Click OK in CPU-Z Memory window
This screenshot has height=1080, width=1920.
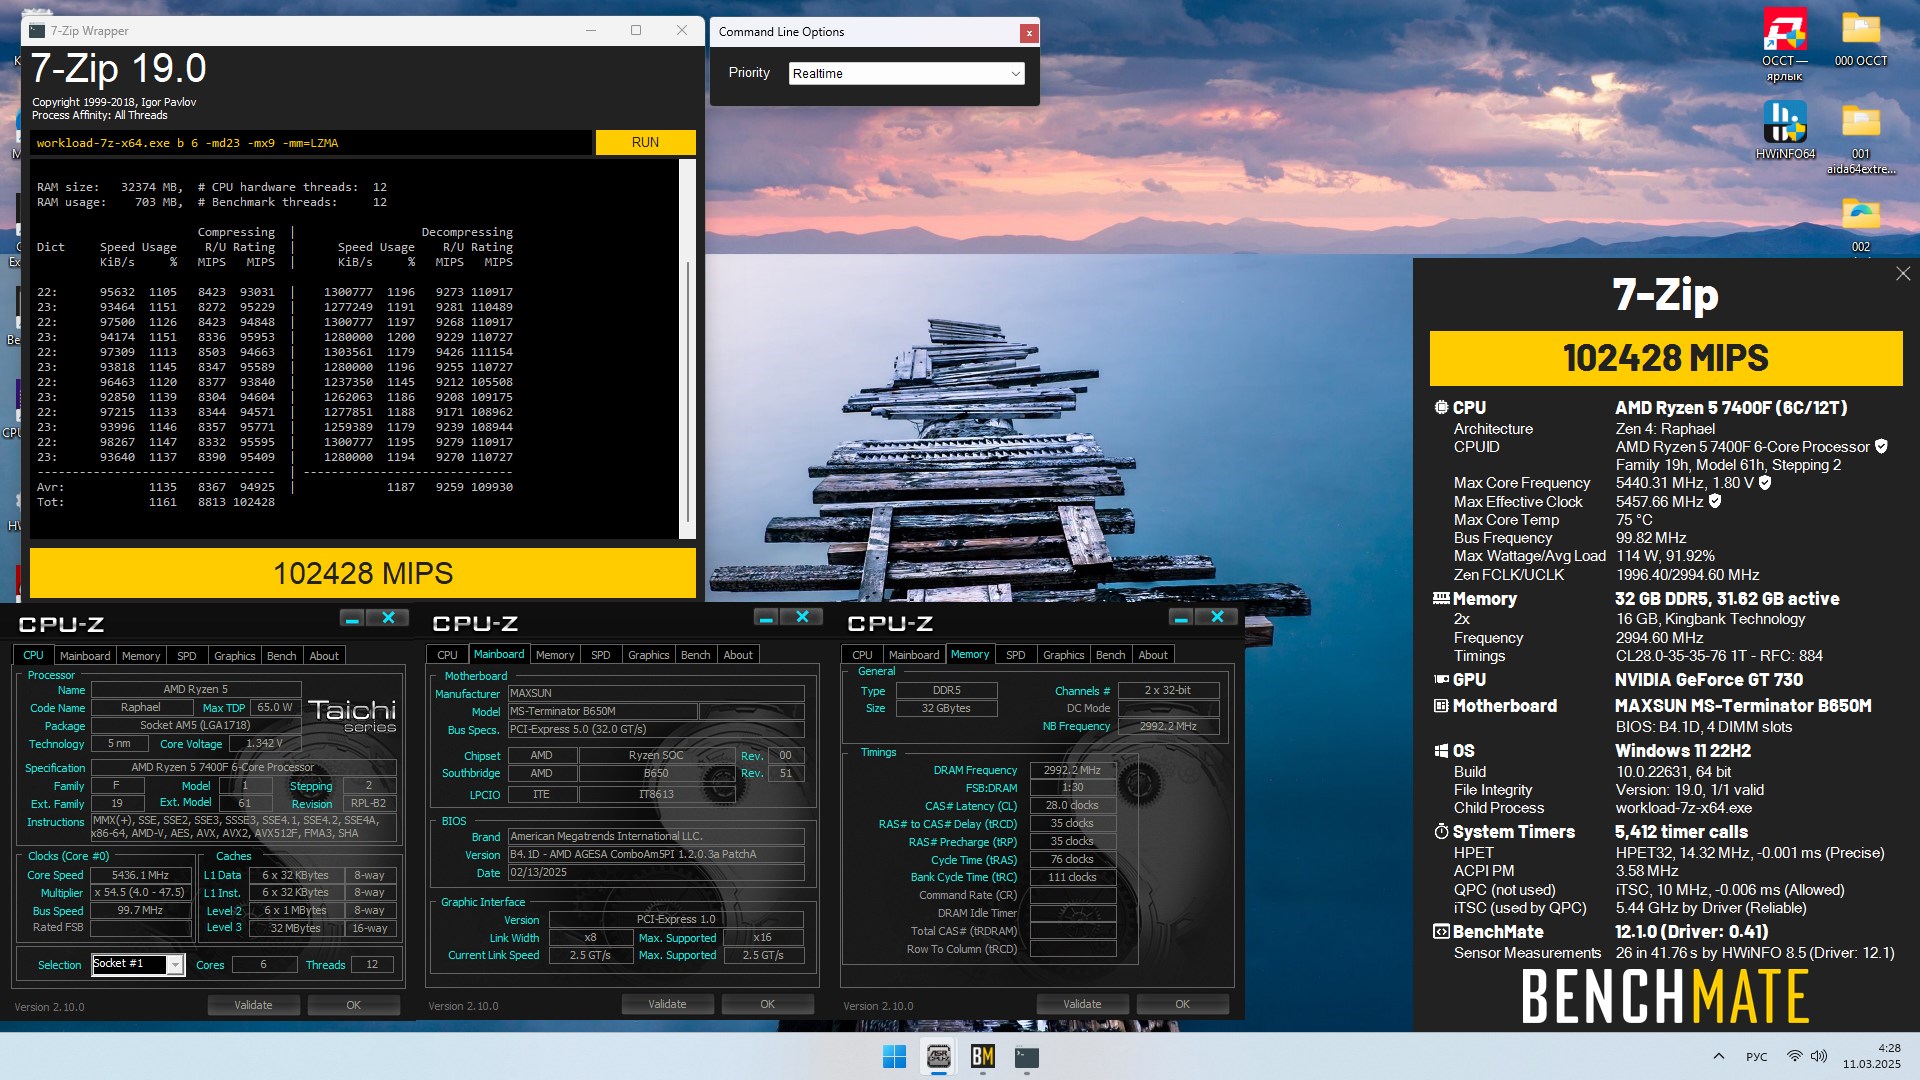[x=1182, y=1004]
